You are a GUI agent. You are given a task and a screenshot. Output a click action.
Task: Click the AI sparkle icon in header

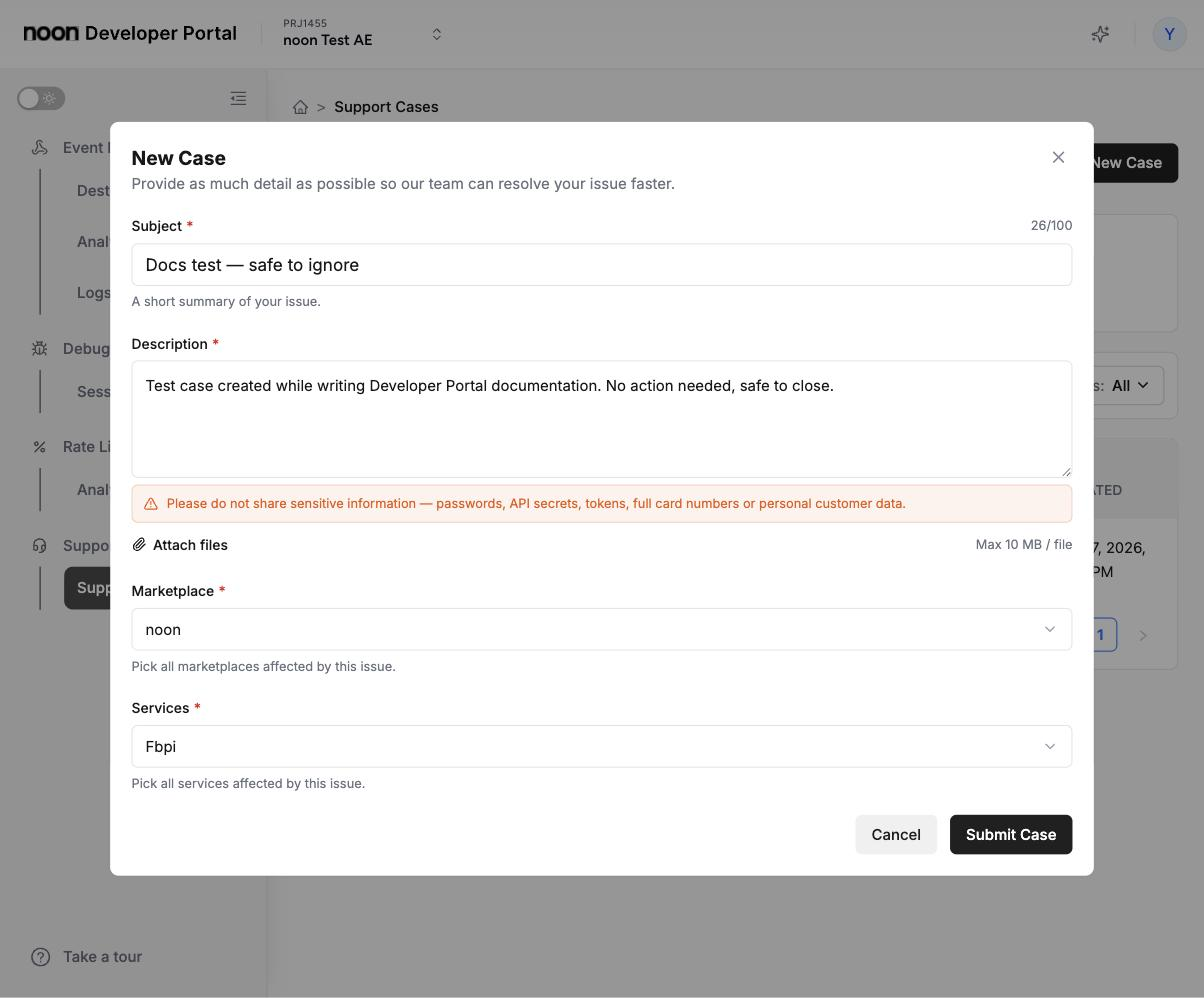click(1100, 34)
